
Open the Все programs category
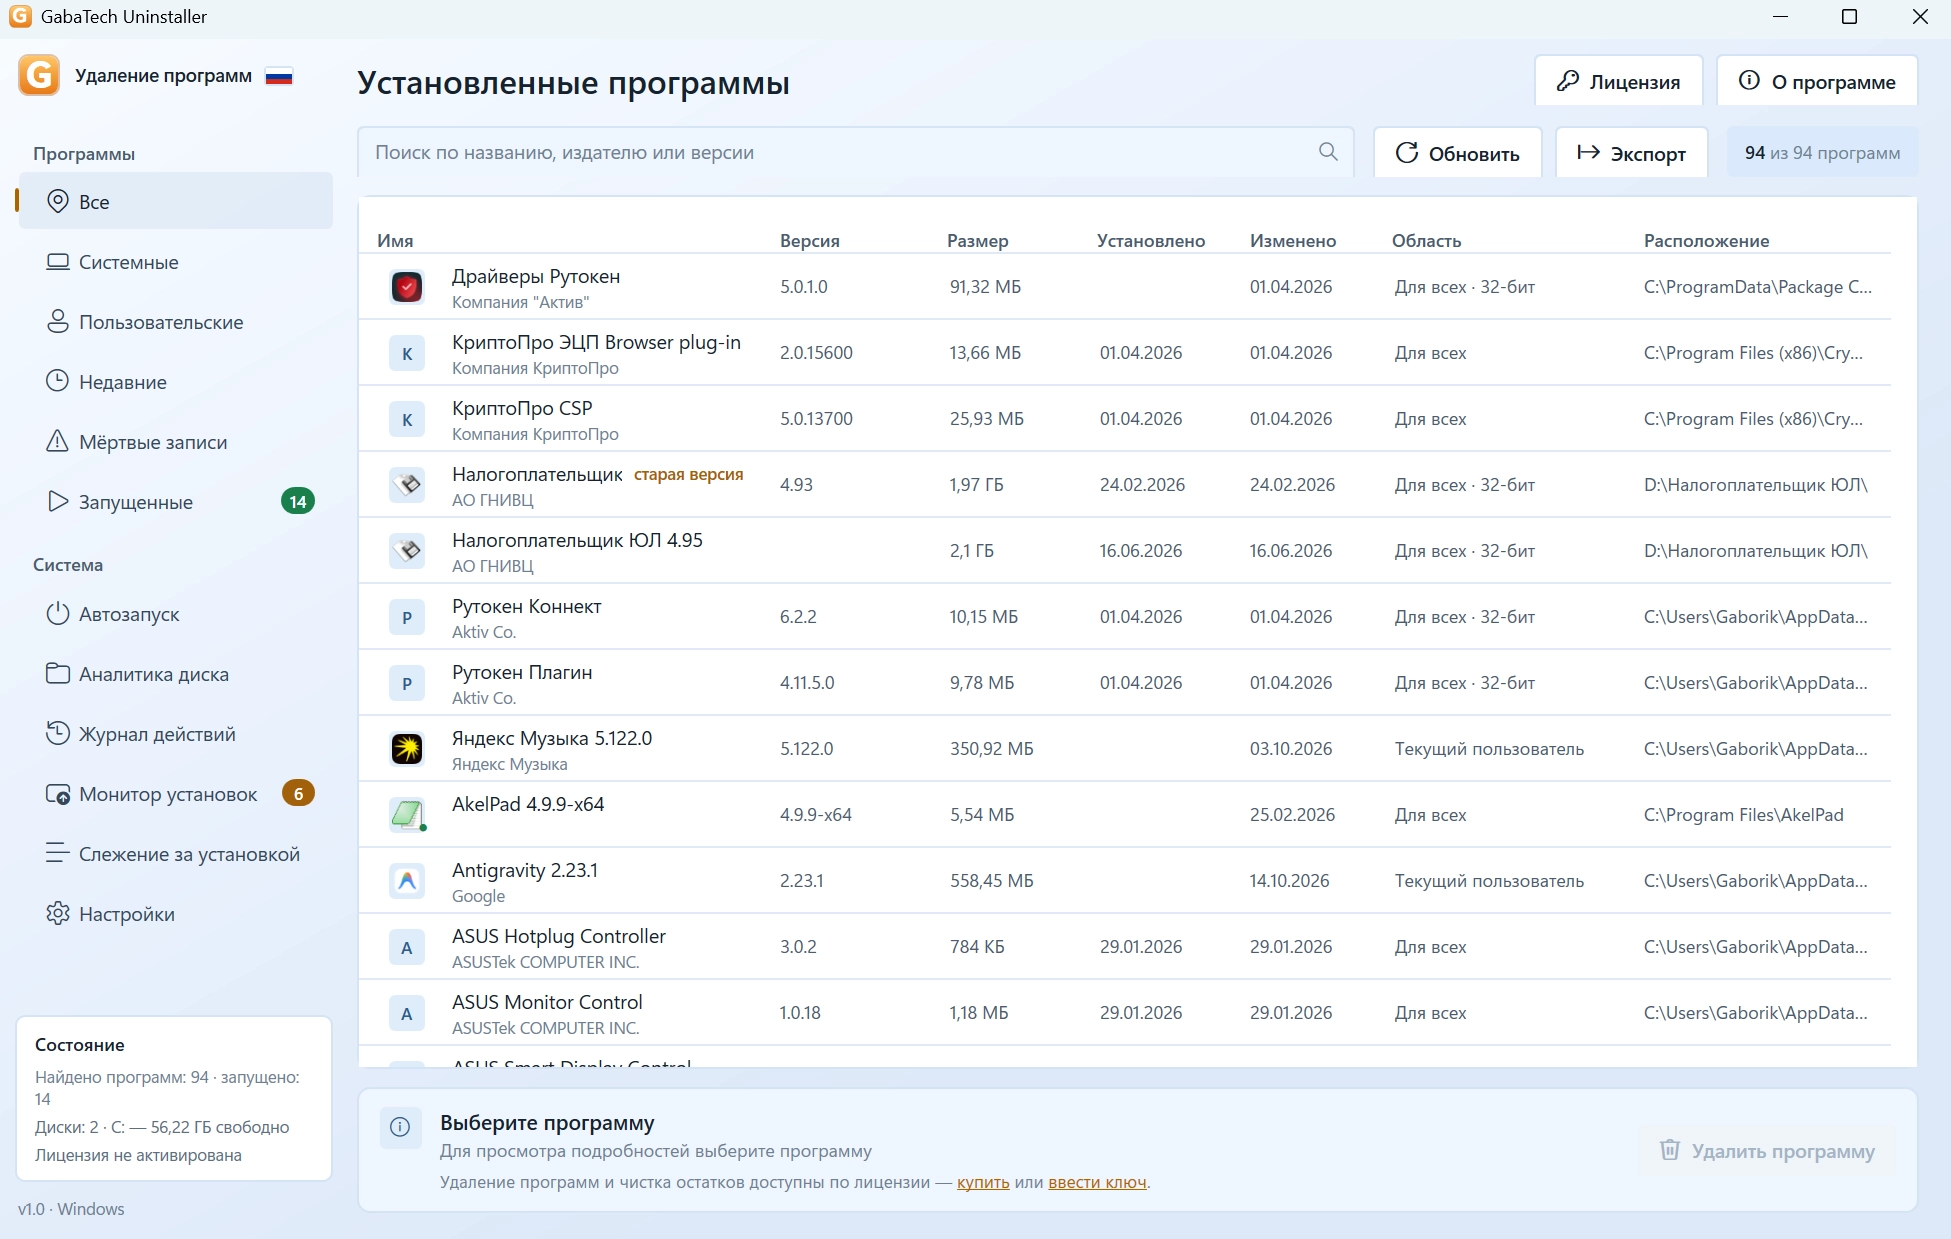click(176, 201)
